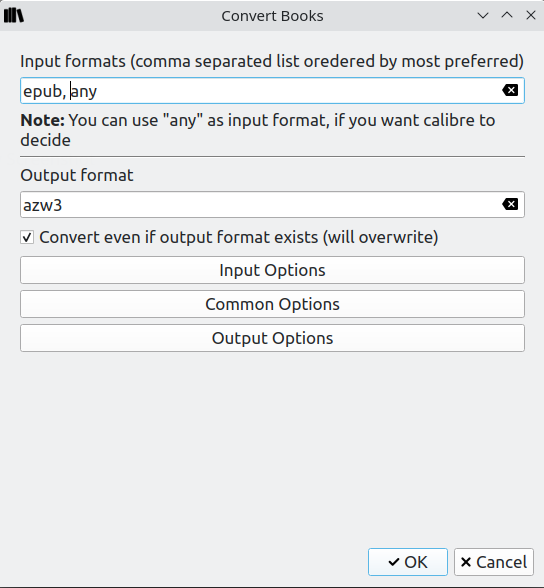Click the calibre books icon in title bar
The height and width of the screenshot is (588, 544).
14,15
